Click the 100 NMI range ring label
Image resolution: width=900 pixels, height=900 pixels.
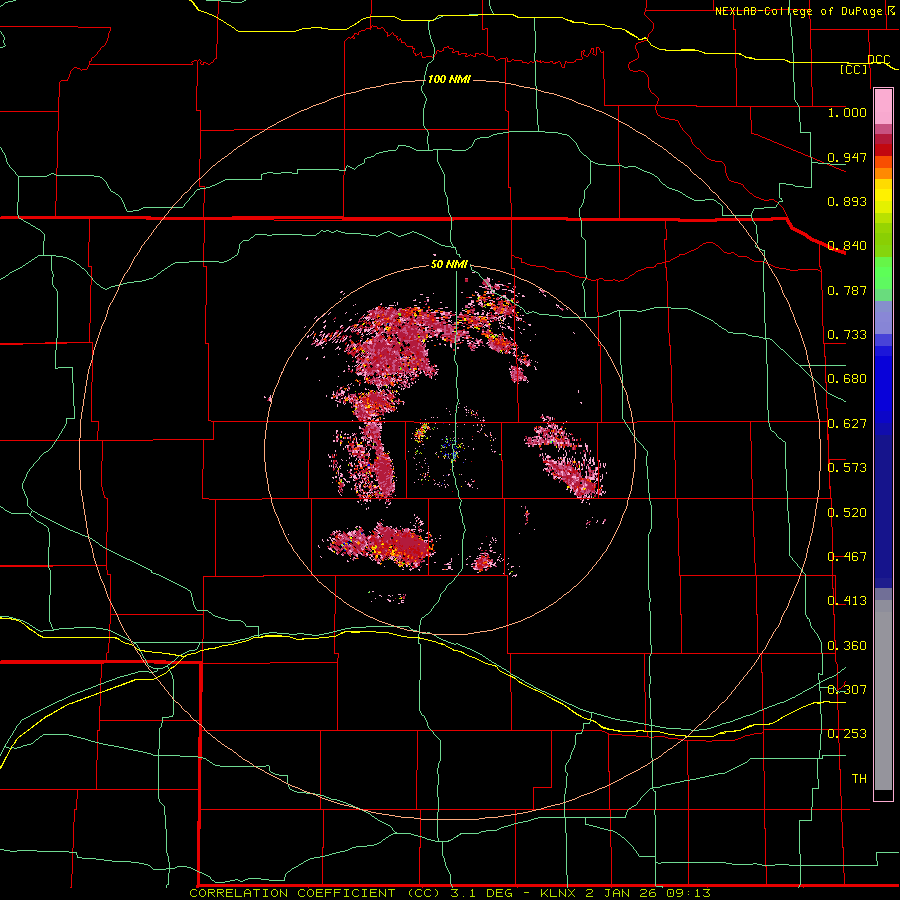coord(449,79)
